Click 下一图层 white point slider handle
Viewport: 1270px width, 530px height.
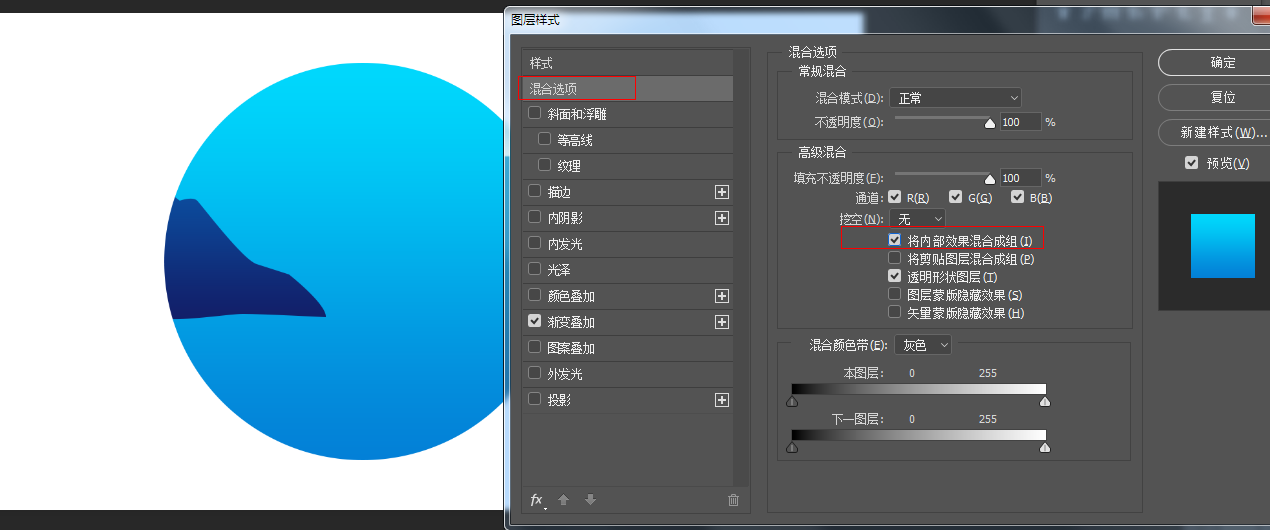(x=1045, y=448)
